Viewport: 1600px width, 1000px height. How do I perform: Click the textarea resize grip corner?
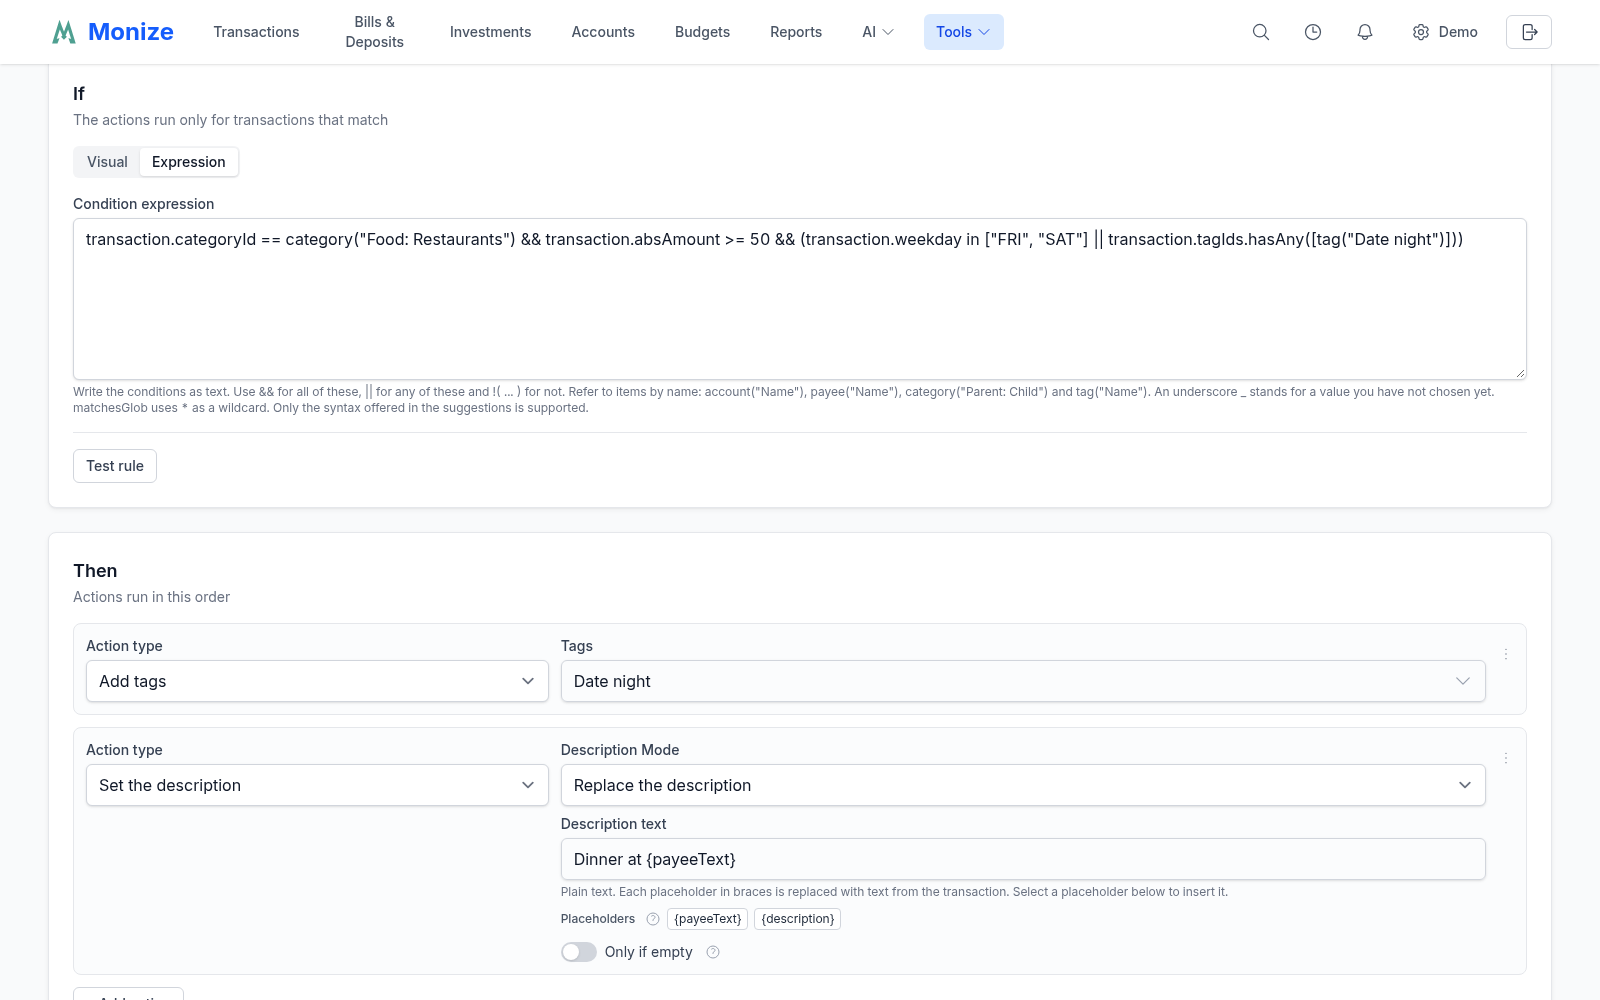[x=1520, y=373]
